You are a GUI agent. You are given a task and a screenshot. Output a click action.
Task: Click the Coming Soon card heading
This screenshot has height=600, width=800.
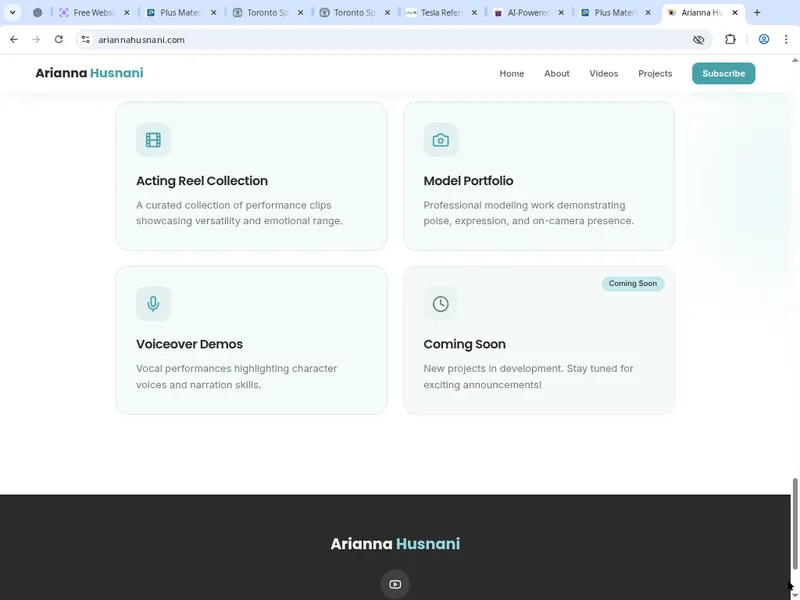tap(464, 344)
